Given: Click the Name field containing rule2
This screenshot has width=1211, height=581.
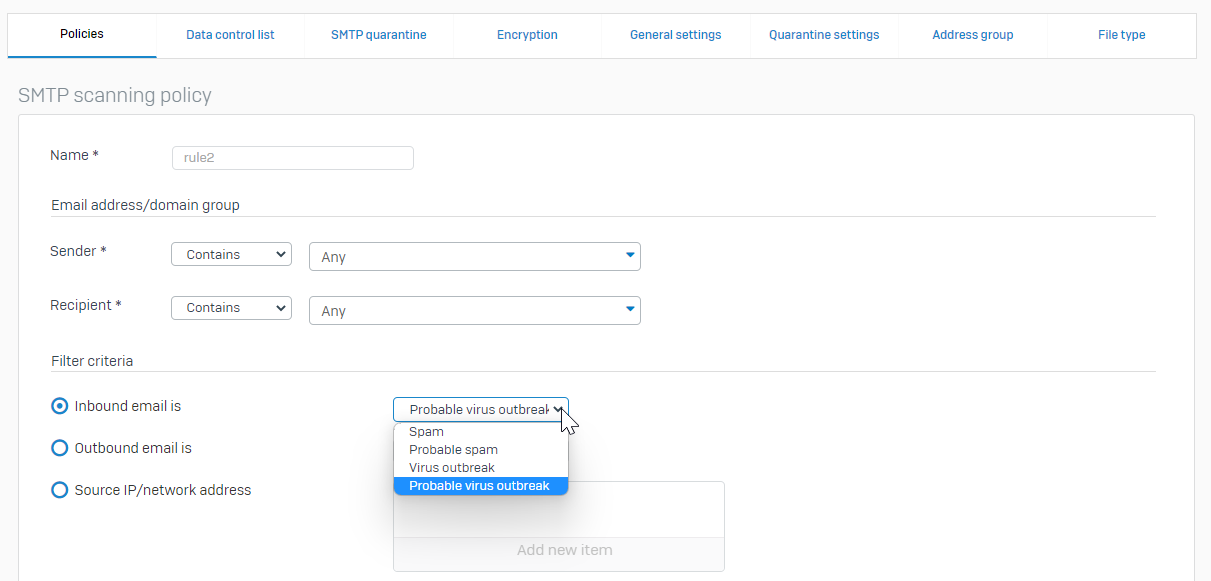Looking at the screenshot, I should point(293,158).
